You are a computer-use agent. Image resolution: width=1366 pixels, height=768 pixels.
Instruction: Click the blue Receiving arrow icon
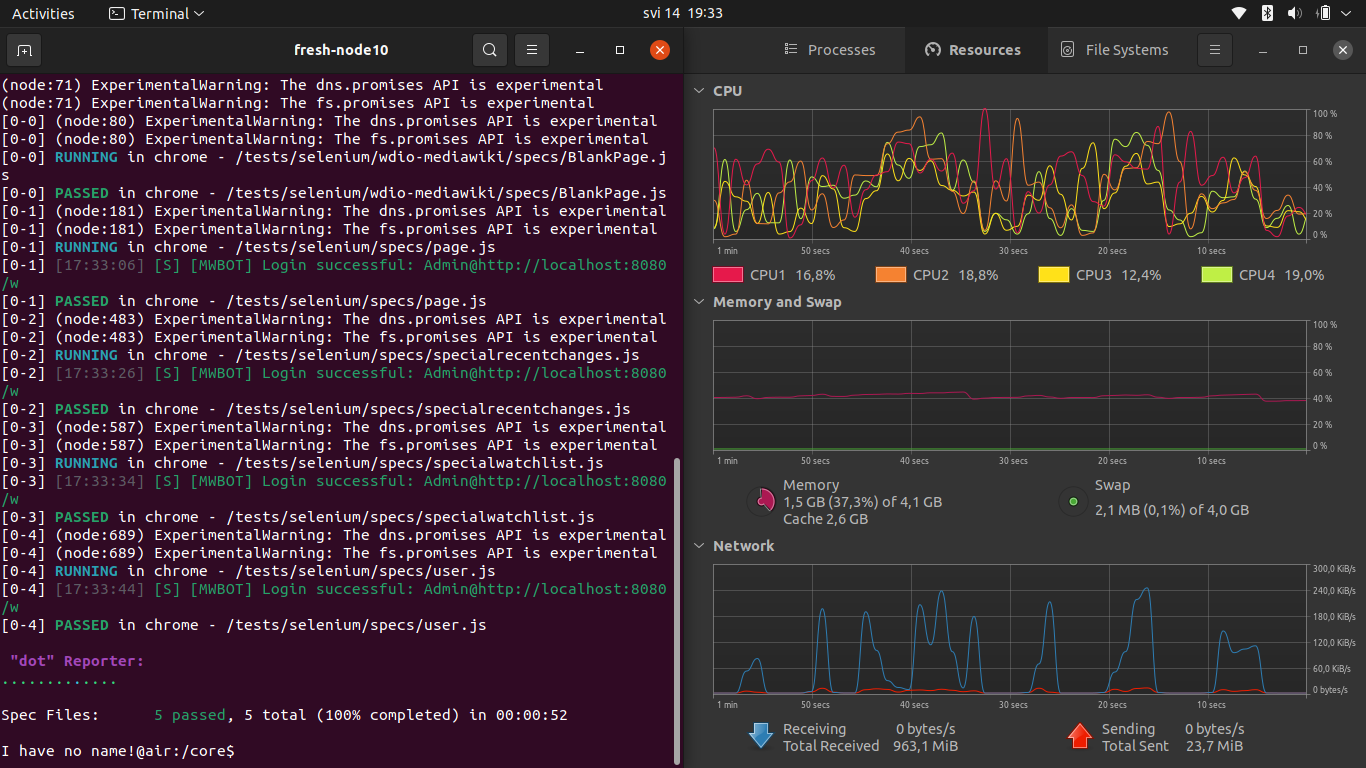[x=761, y=736]
